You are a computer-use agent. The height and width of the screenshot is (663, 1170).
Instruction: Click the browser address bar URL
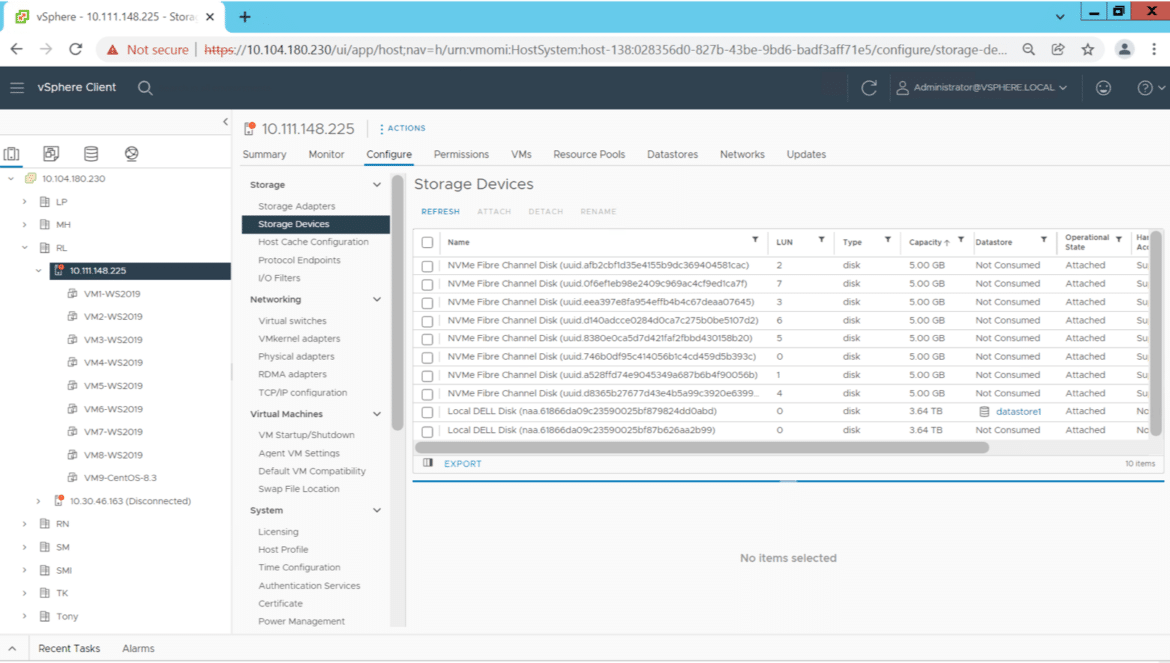pos(605,50)
